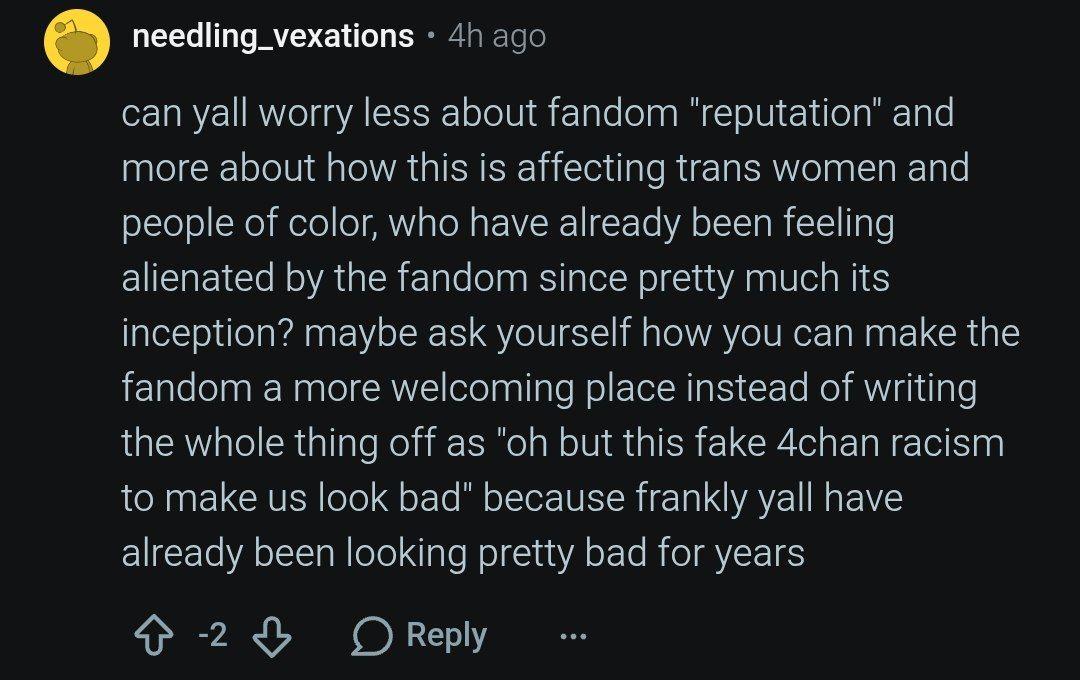Click the word "frankly" in the comment

(x=691, y=498)
